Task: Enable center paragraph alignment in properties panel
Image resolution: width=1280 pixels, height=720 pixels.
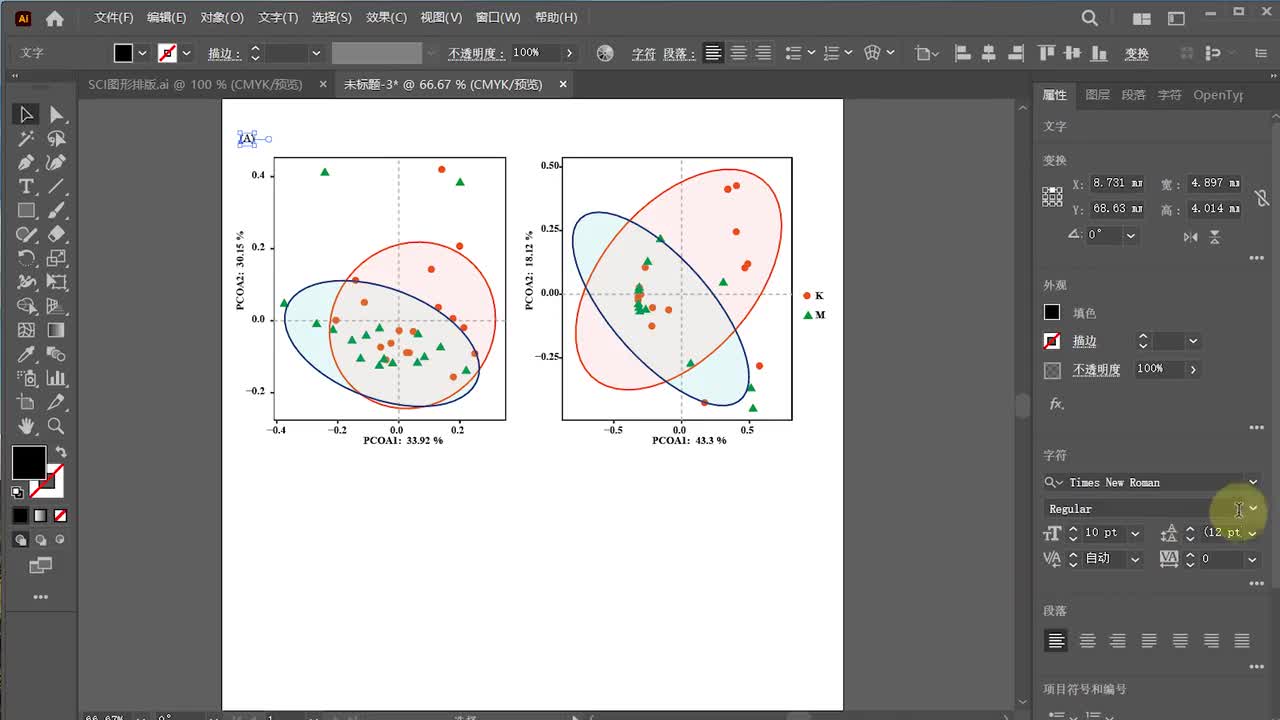Action: 1087,641
